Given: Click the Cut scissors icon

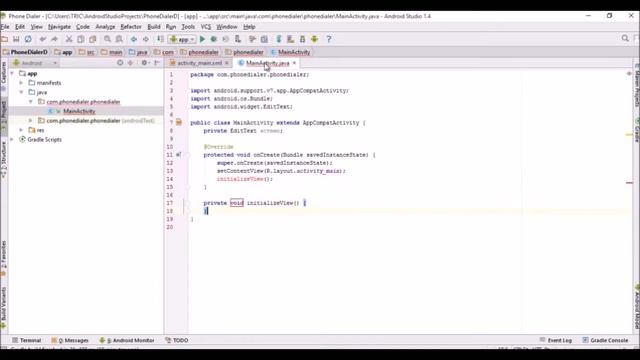Looking at the screenshot, I should 69,39.
